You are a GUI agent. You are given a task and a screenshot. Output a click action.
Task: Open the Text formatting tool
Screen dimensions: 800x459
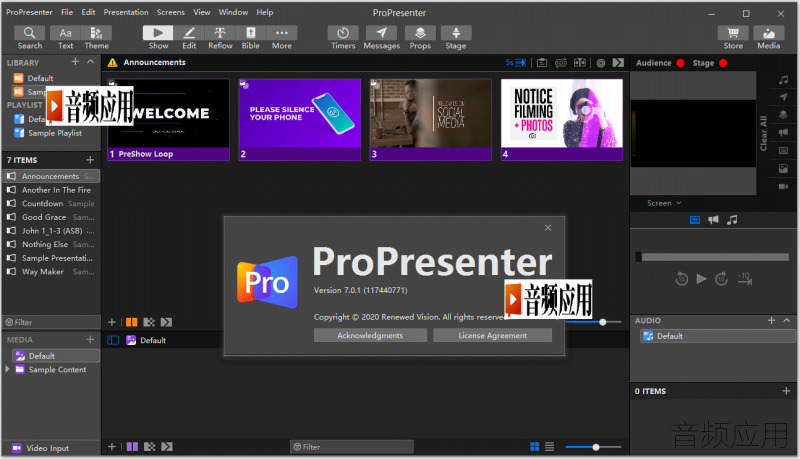tap(65, 38)
